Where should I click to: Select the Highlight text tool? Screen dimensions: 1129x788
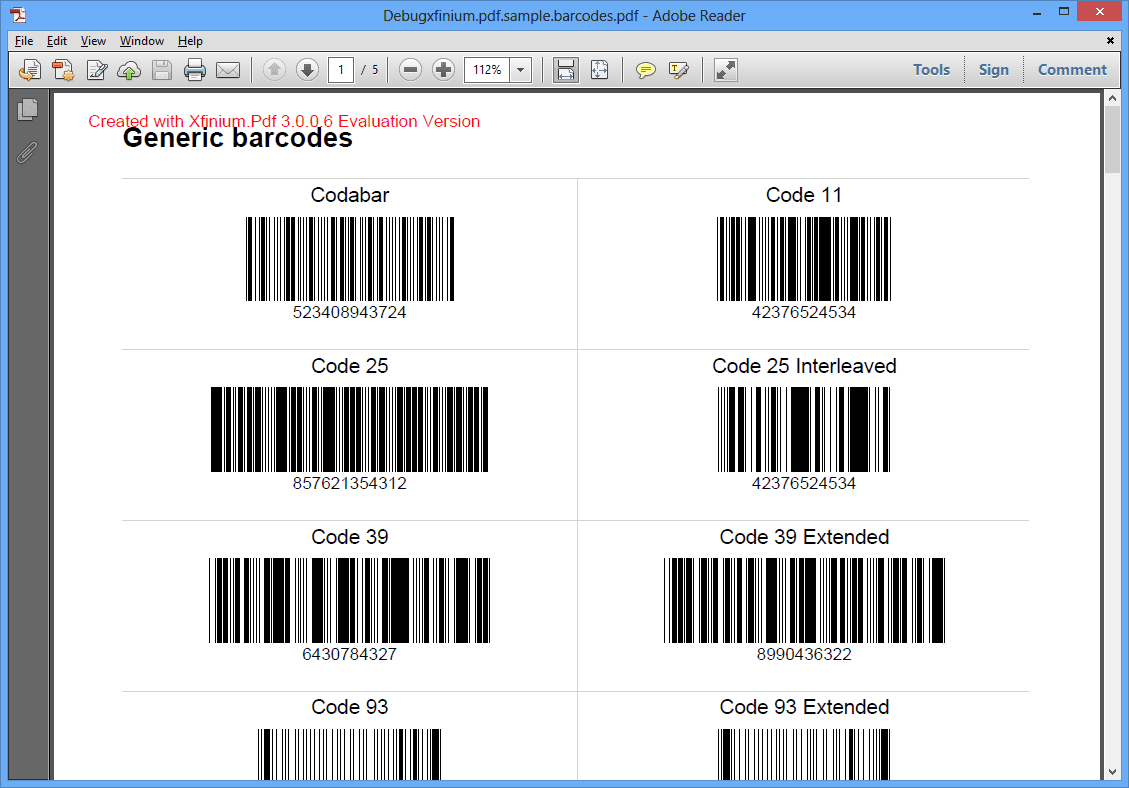point(679,70)
